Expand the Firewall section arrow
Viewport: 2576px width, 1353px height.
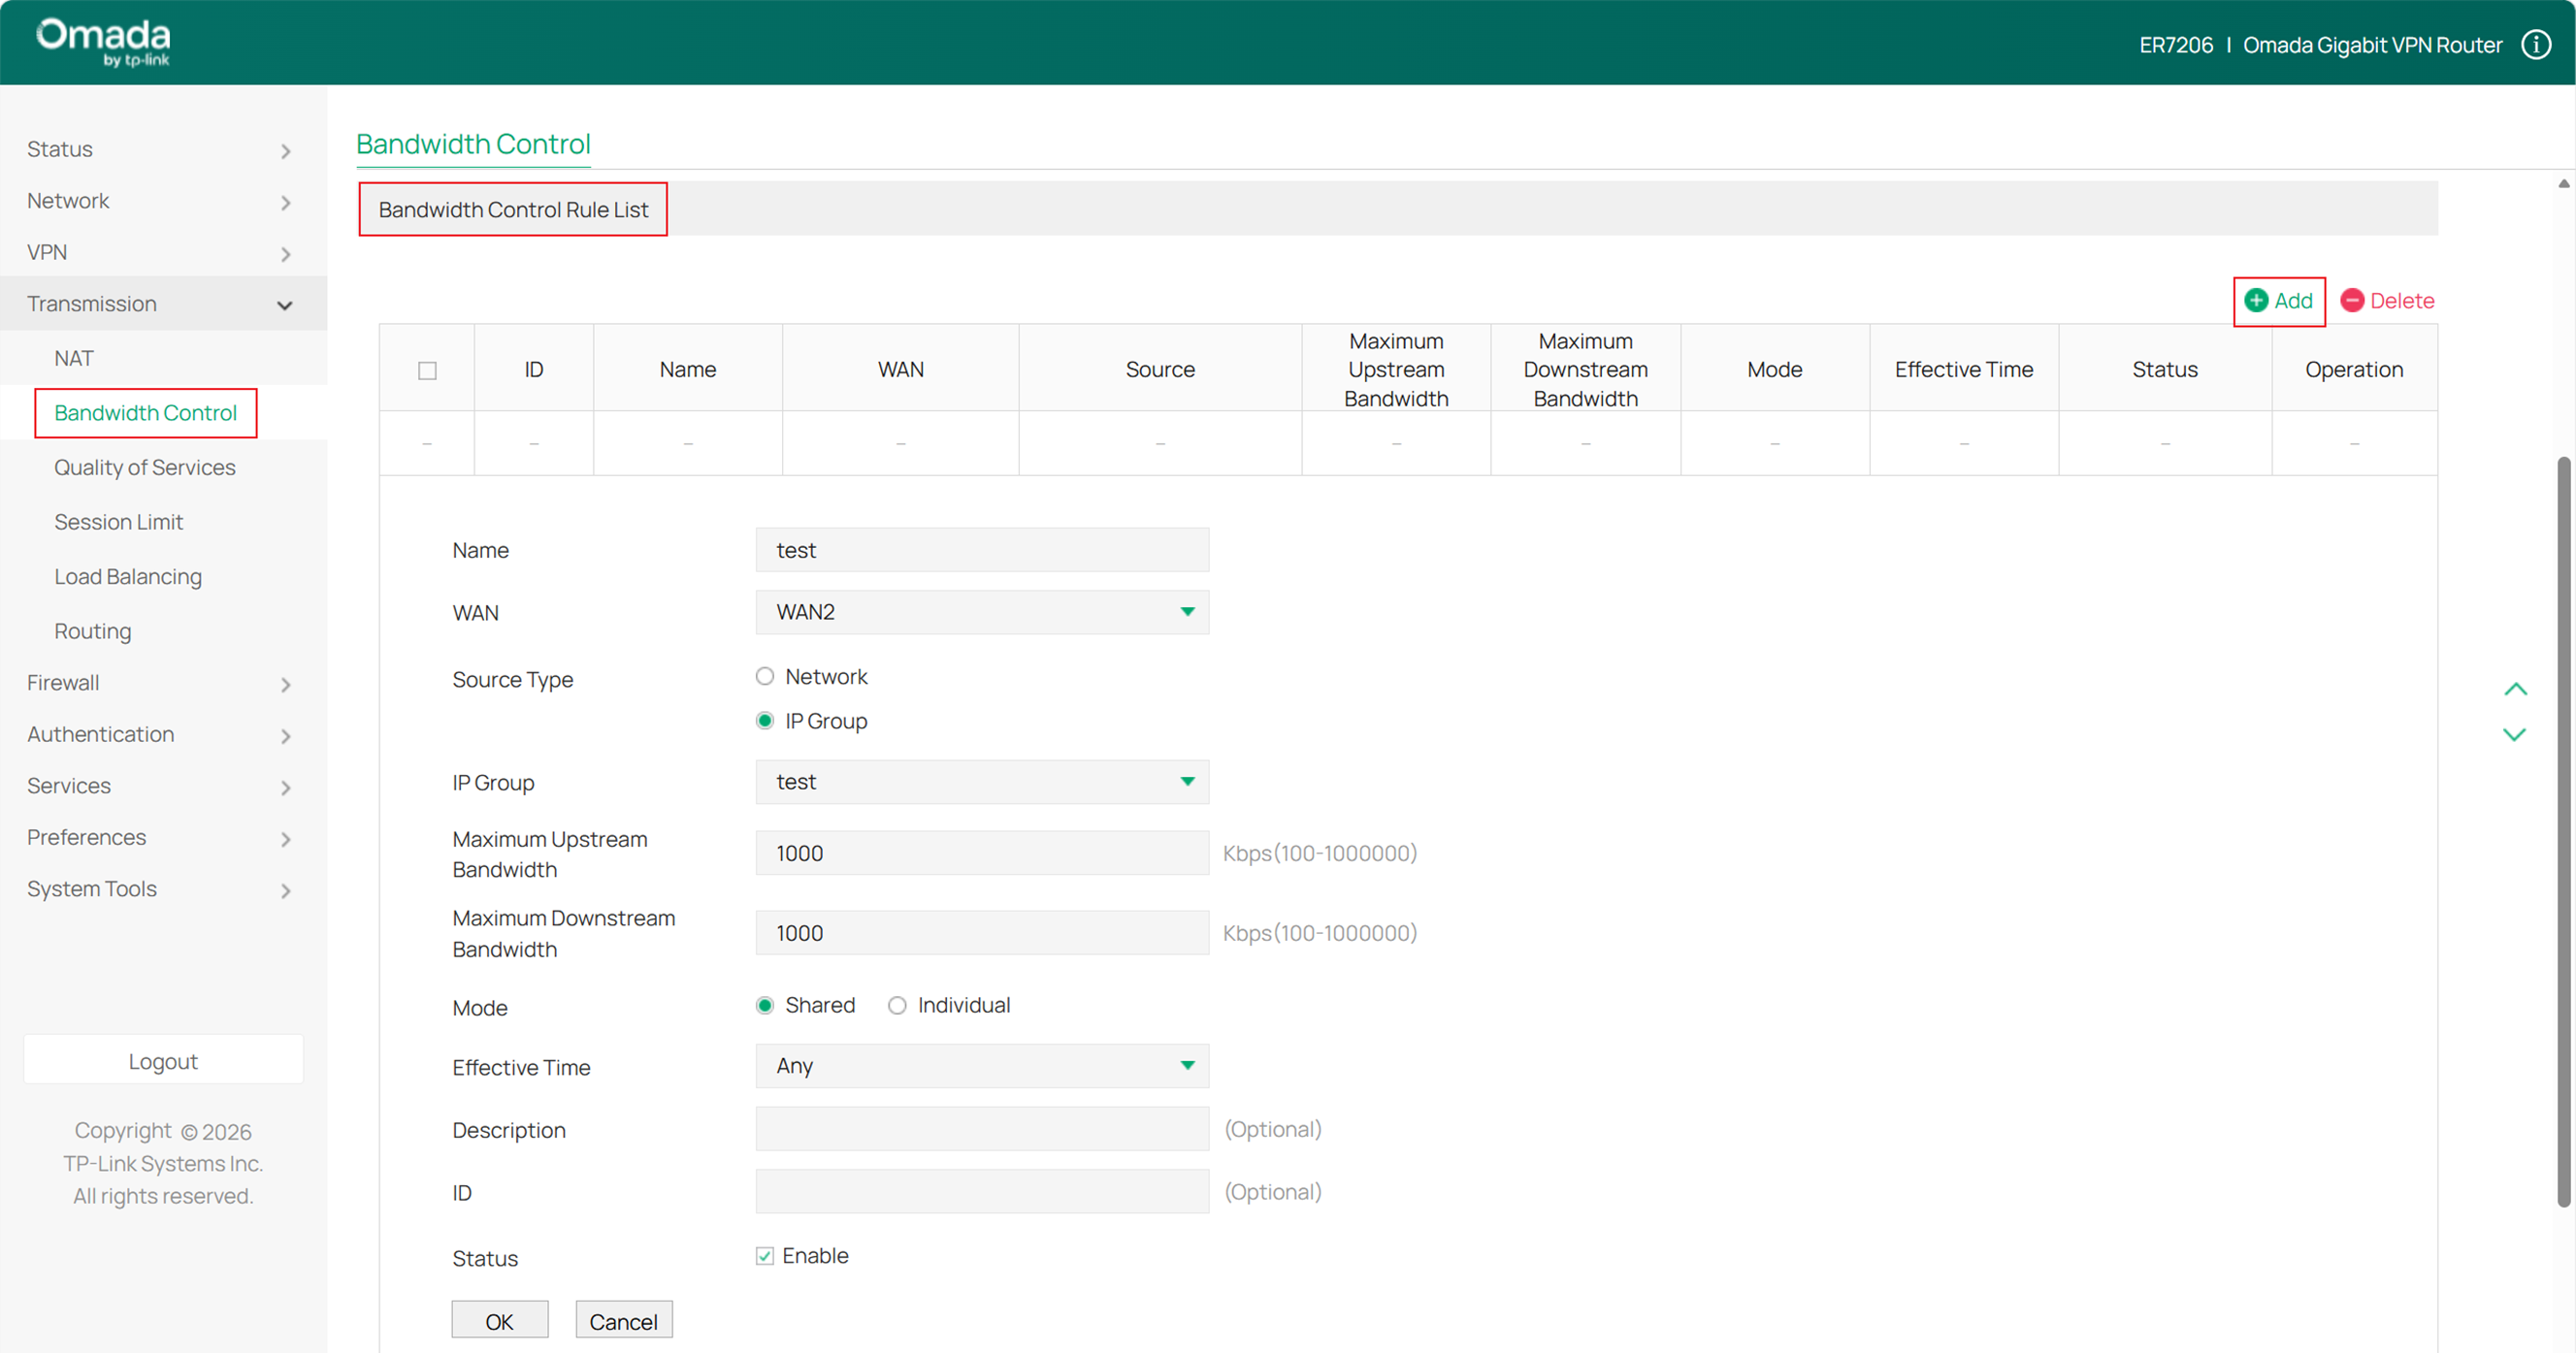pos(286,685)
